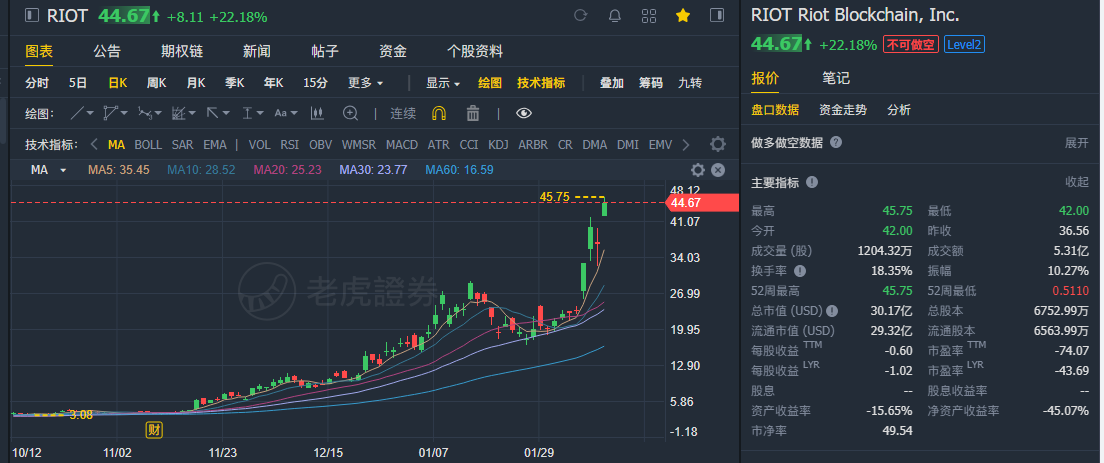The width and height of the screenshot is (1104, 463).
Task: Select the fan/gann drawing tool
Action: point(179,113)
